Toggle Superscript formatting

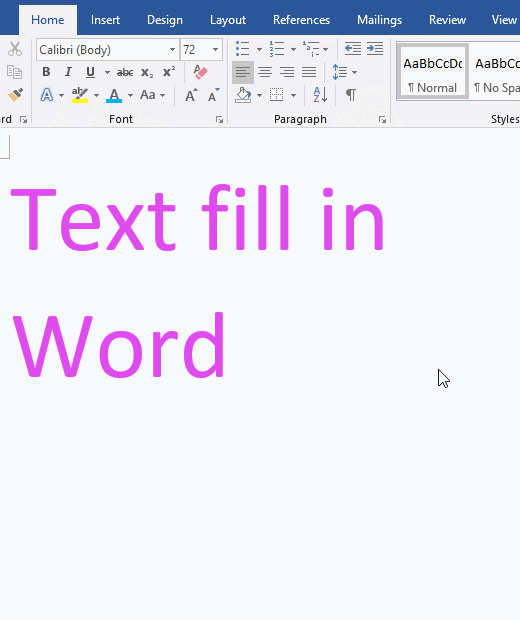pos(169,72)
